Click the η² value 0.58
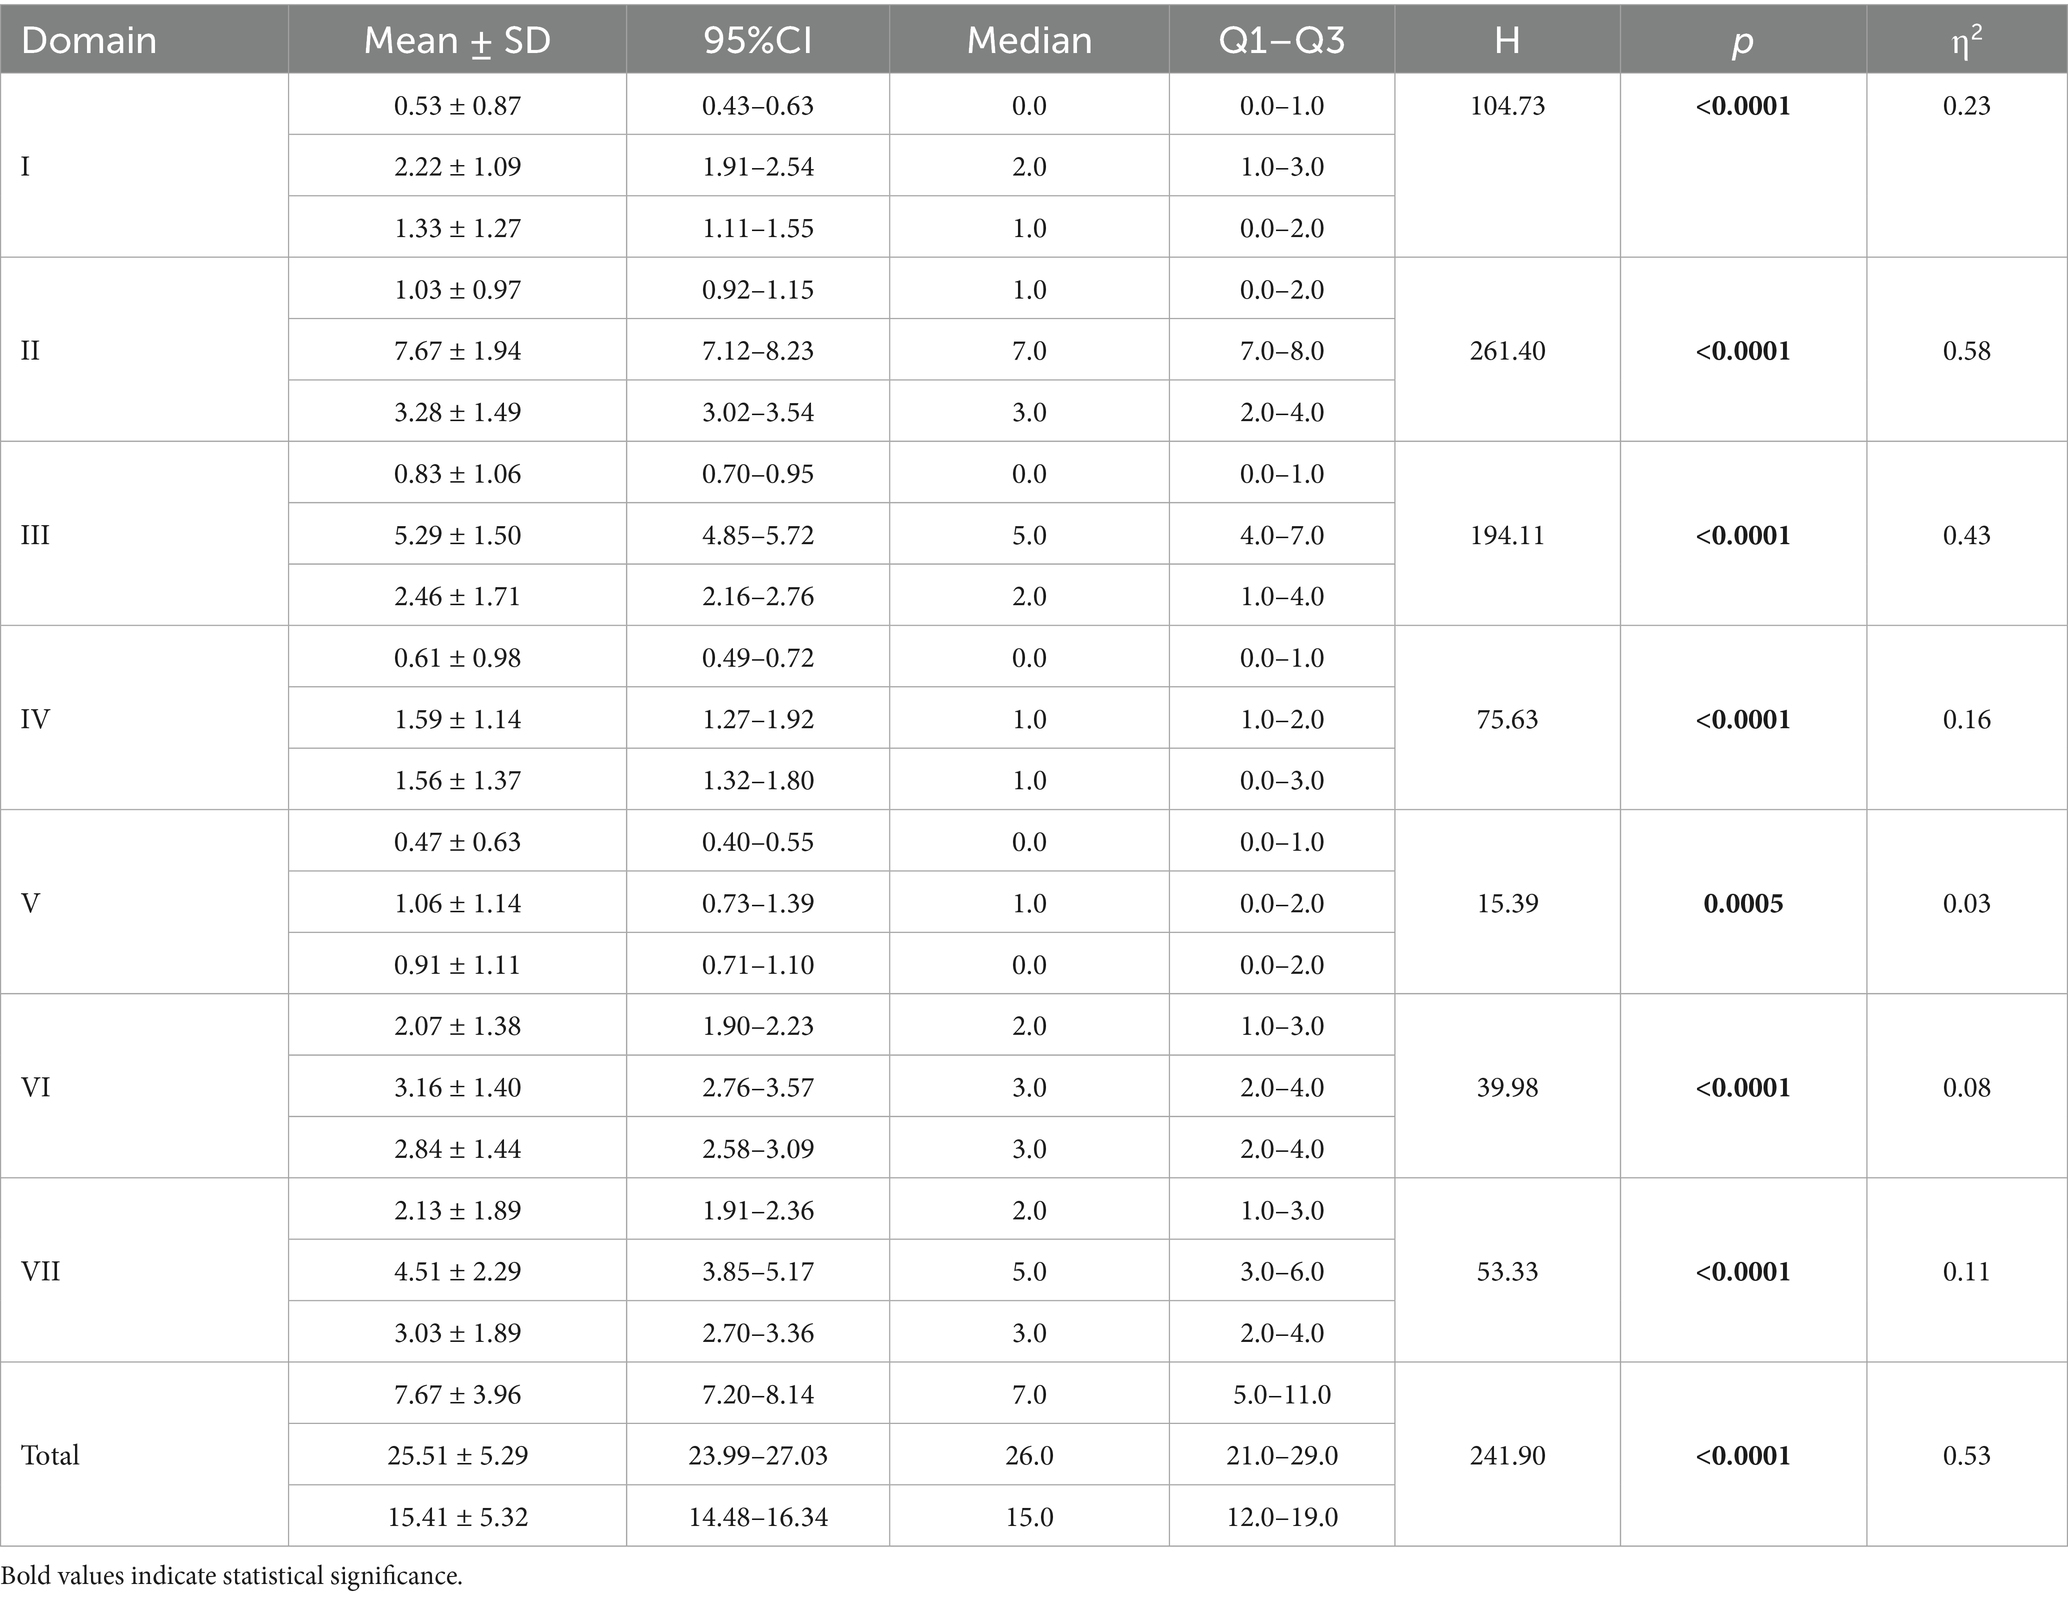Screen dimensions: 2068x1598 1966,351
